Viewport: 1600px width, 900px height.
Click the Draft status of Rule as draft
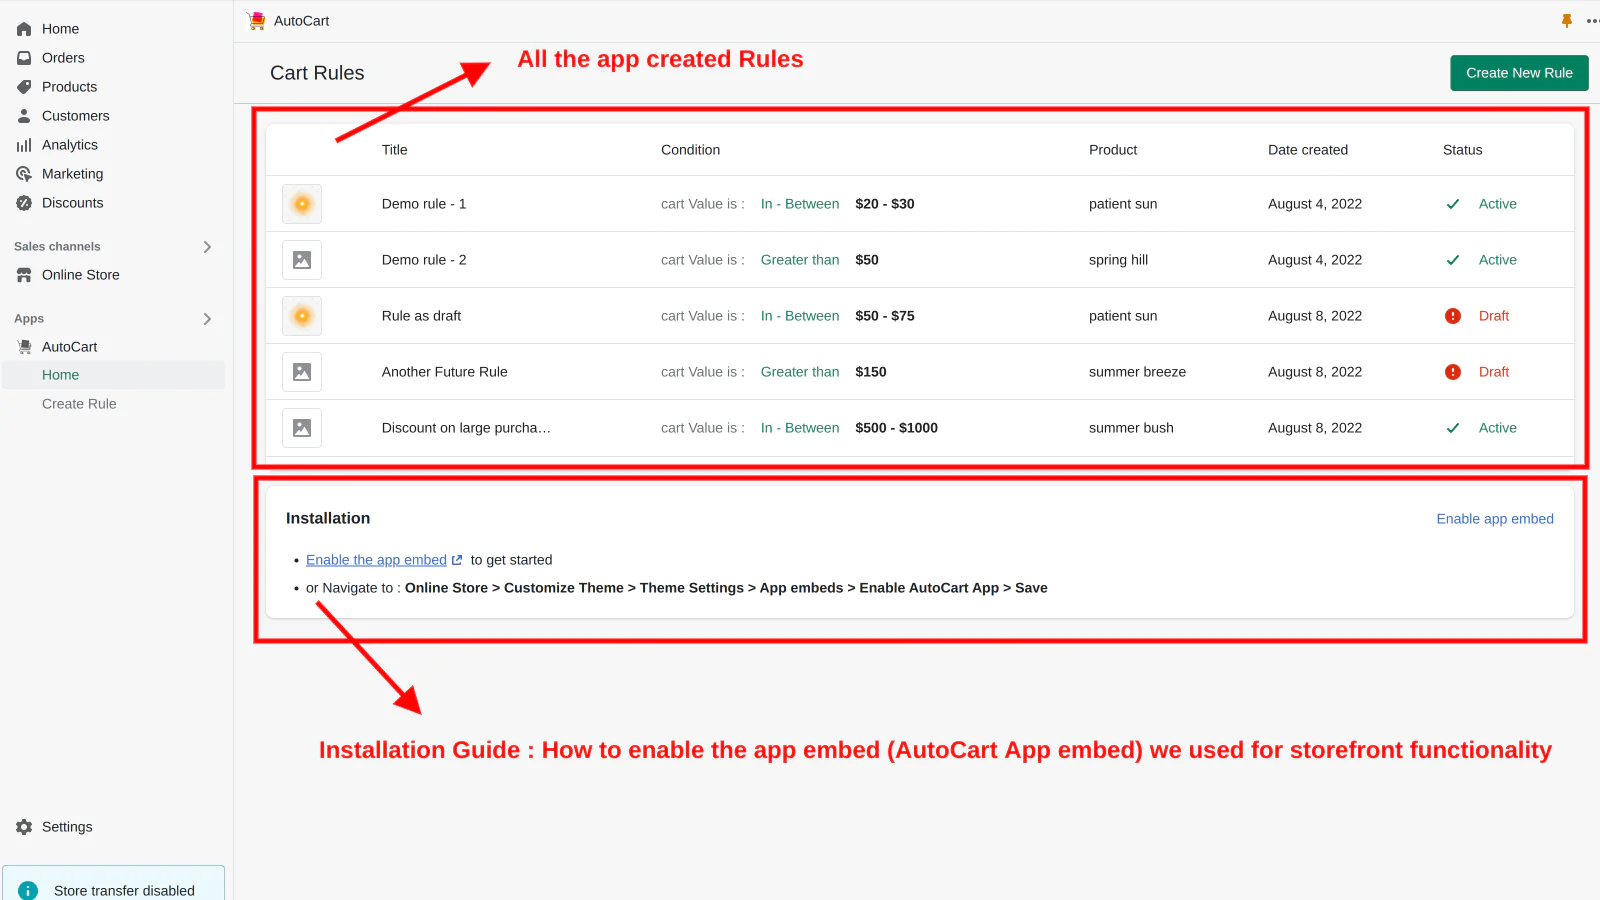click(1493, 316)
